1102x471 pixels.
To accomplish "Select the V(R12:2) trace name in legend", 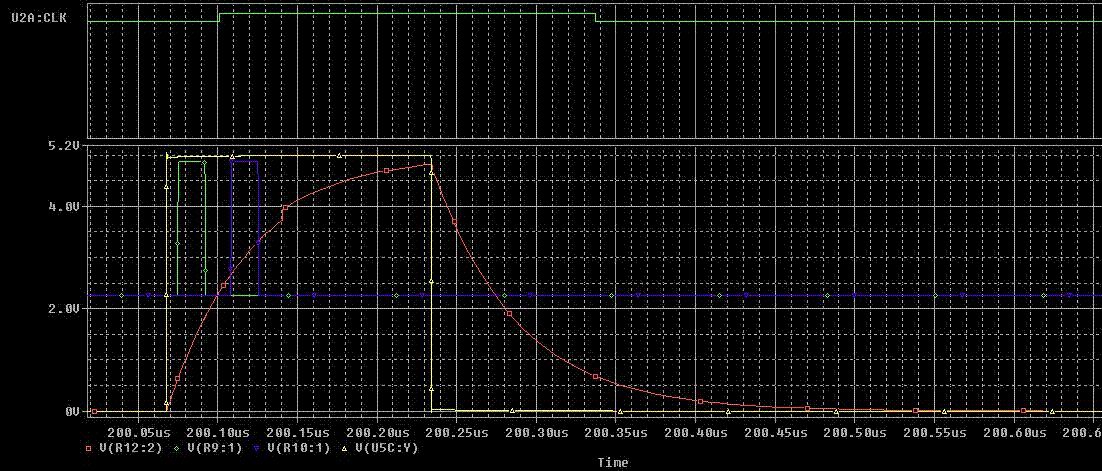I will tap(131, 447).
